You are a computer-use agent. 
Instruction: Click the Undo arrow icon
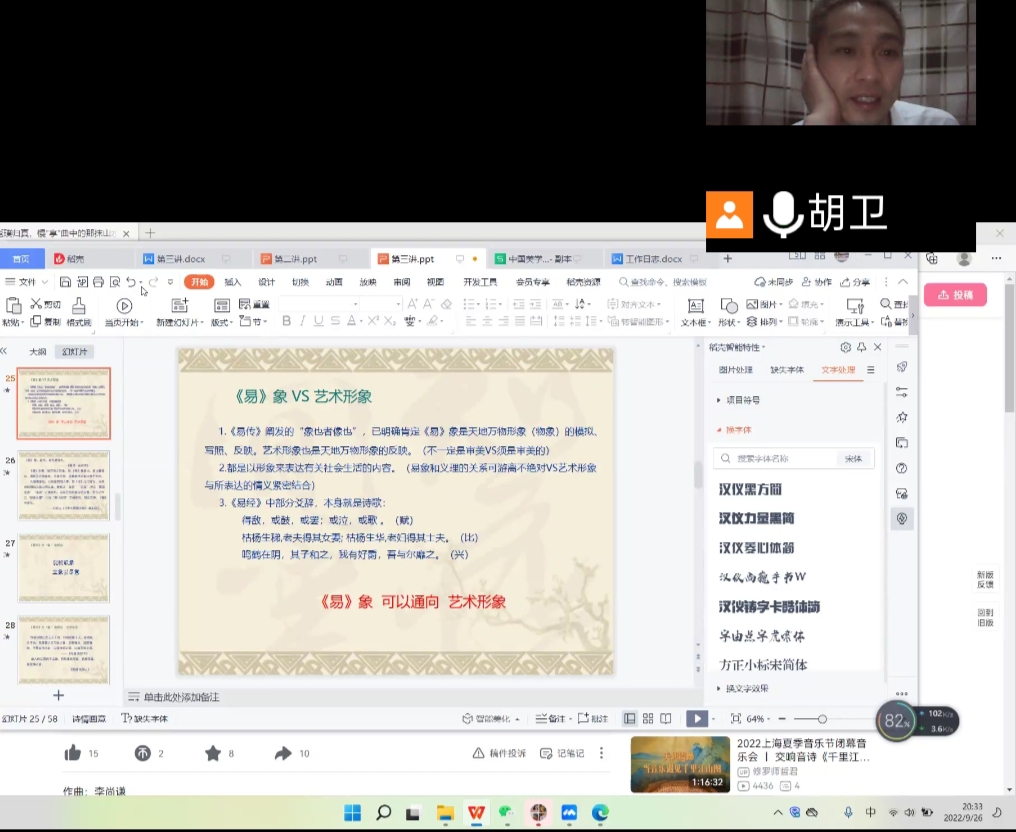click(131, 282)
